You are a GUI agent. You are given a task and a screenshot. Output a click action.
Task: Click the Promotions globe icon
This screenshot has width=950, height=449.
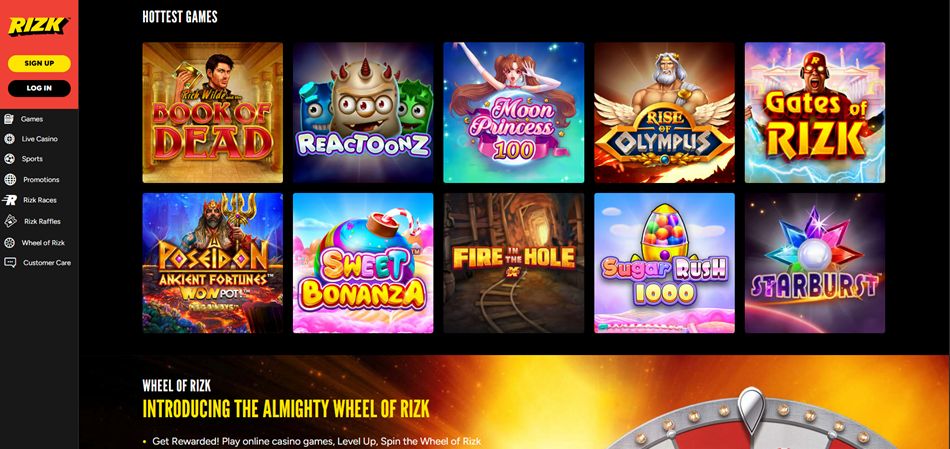(x=10, y=179)
